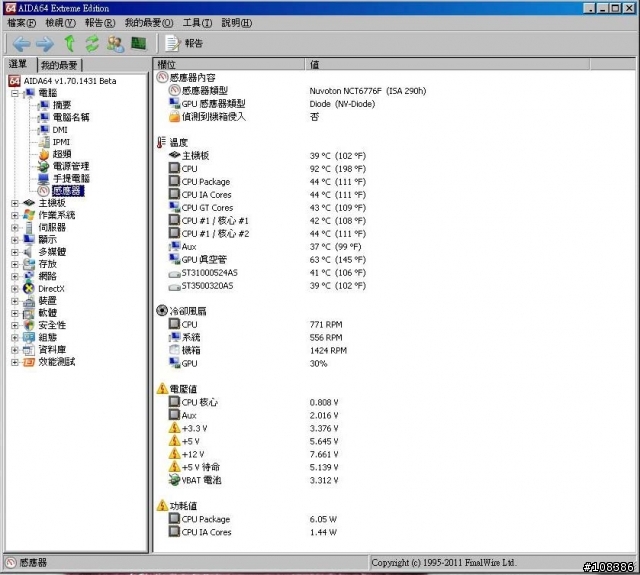Click the 冷卻風扇 fan icon
The image size is (640, 575).
pos(162,311)
